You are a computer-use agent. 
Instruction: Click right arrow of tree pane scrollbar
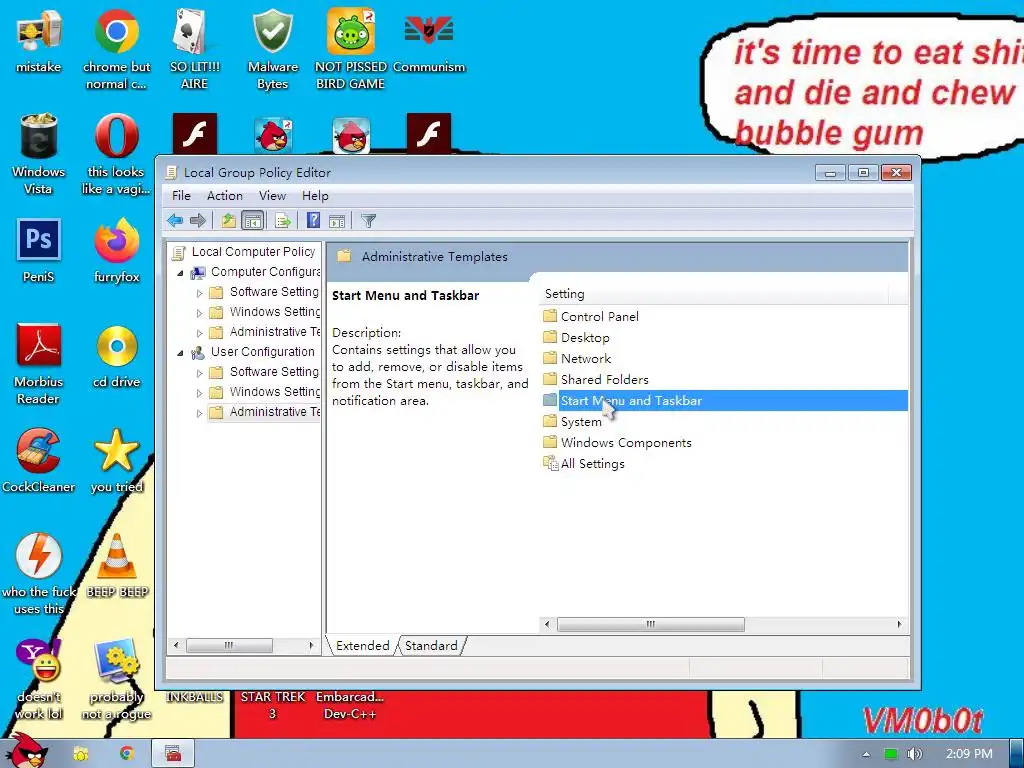(x=312, y=645)
